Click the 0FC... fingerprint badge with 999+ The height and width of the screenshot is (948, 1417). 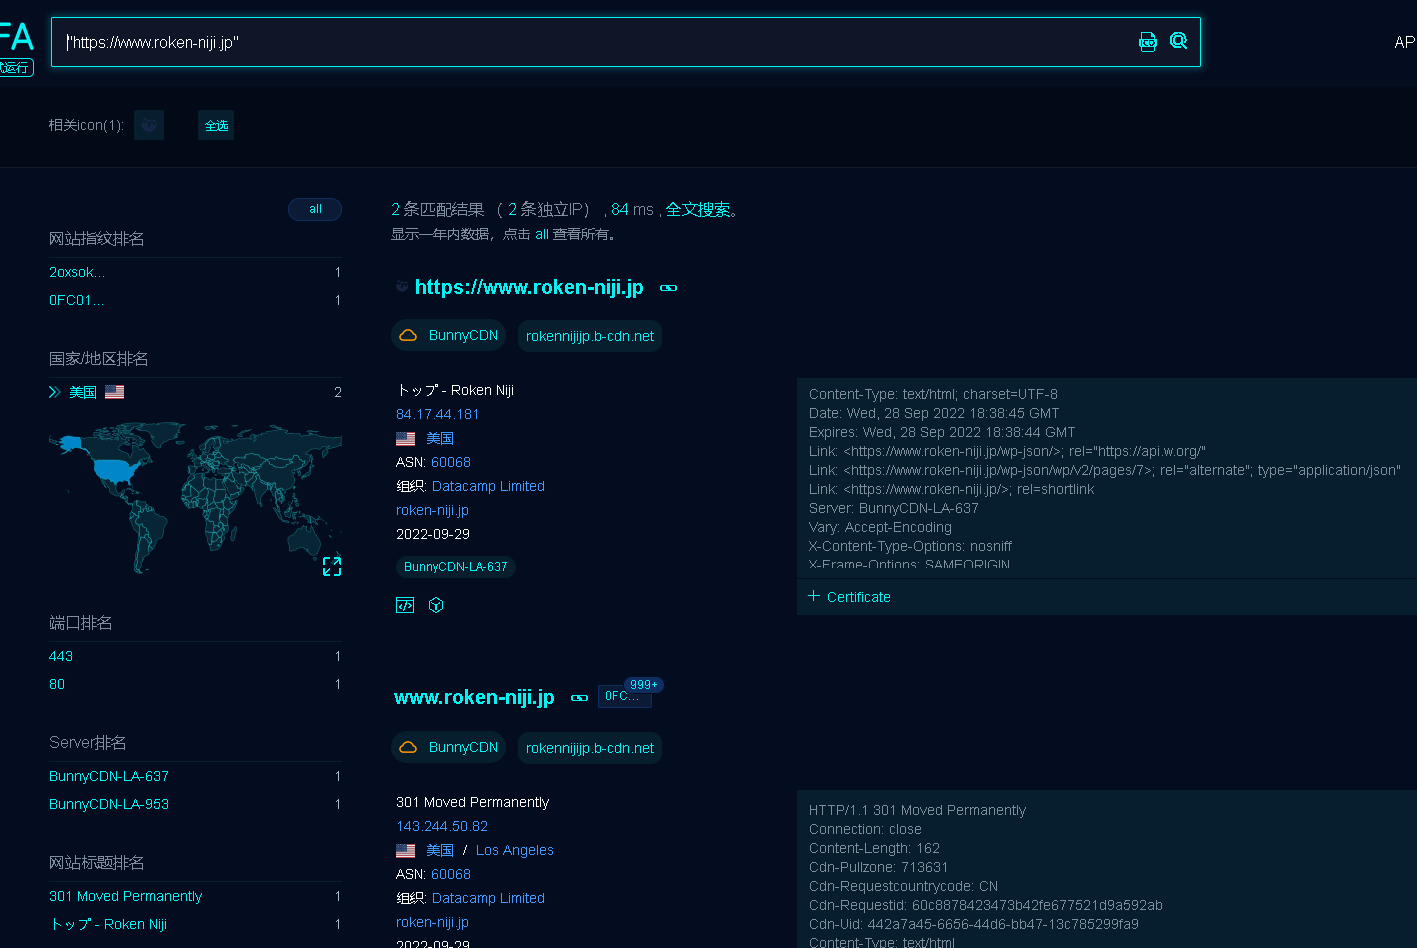coord(625,696)
